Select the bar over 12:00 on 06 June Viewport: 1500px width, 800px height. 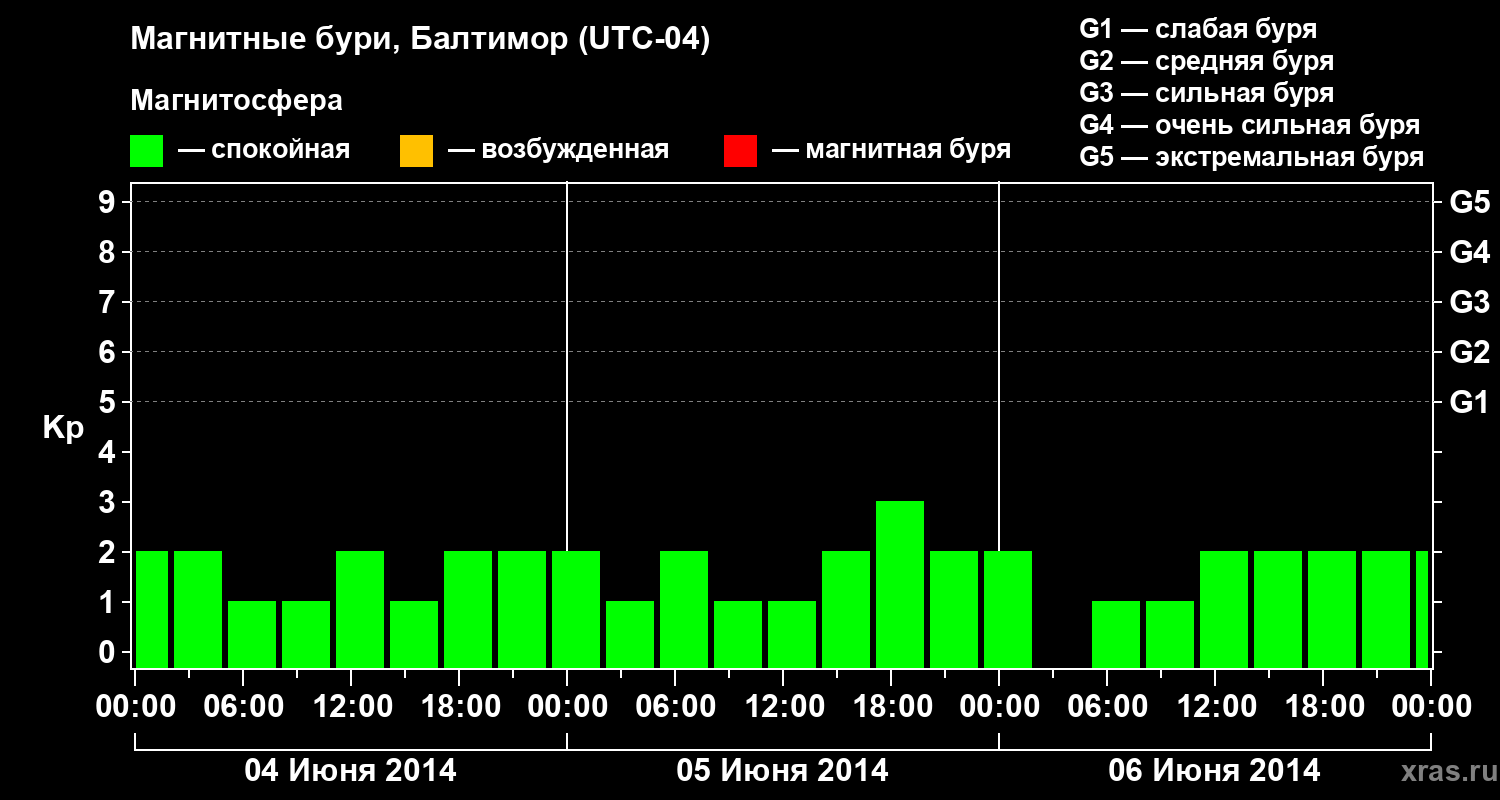click(1224, 609)
